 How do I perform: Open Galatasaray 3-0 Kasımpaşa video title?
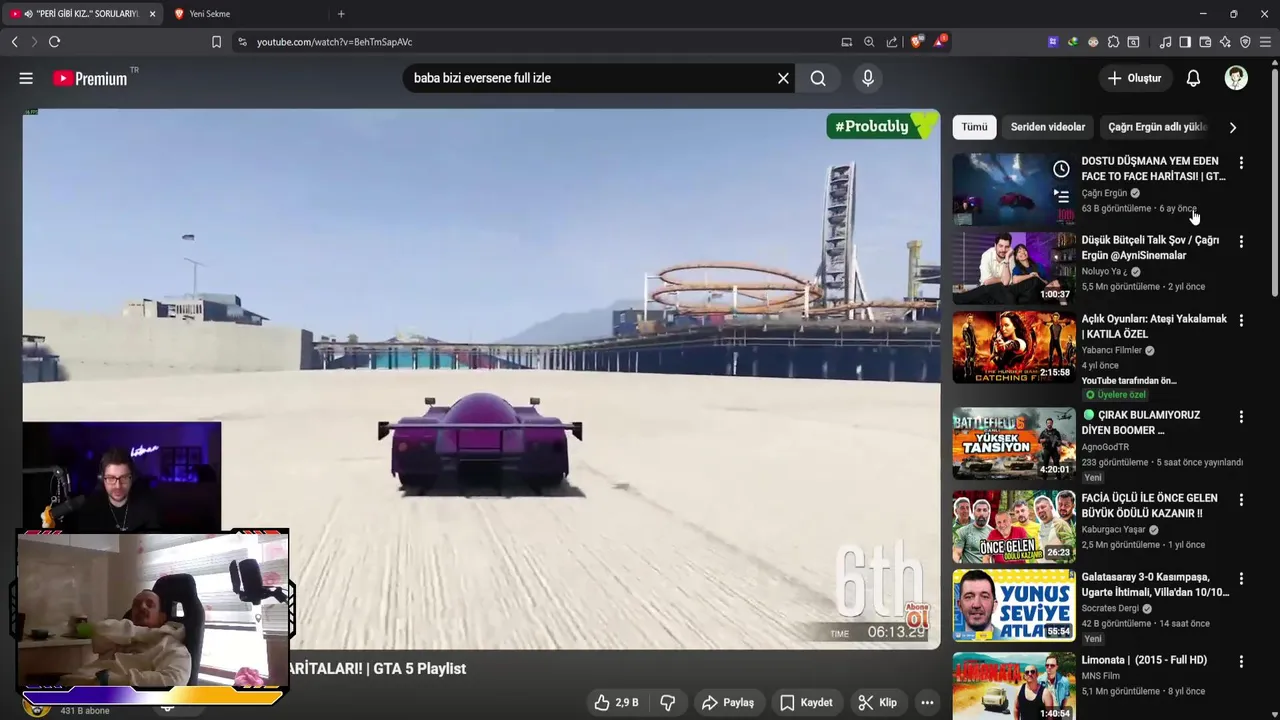(x=1155, y=585)
